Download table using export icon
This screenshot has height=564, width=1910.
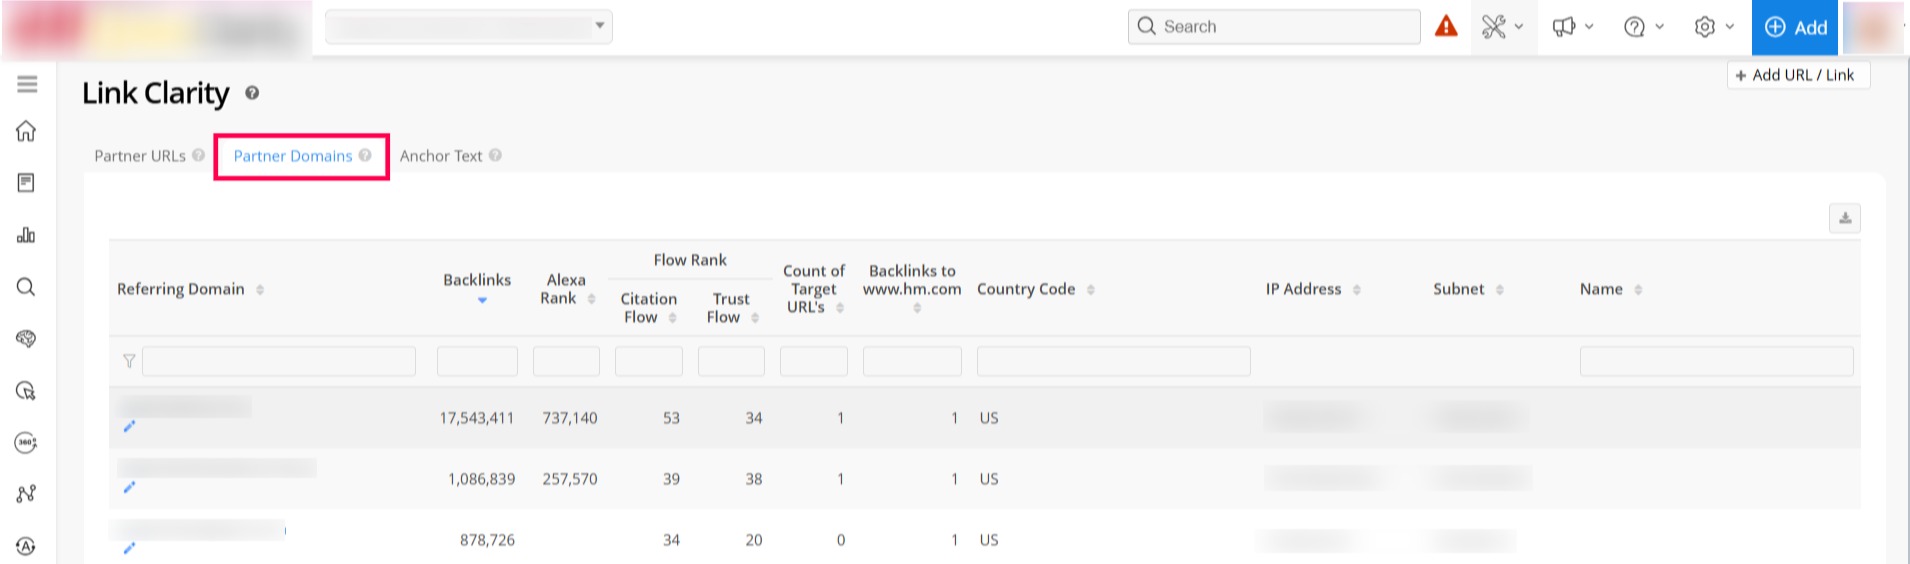1844,218
